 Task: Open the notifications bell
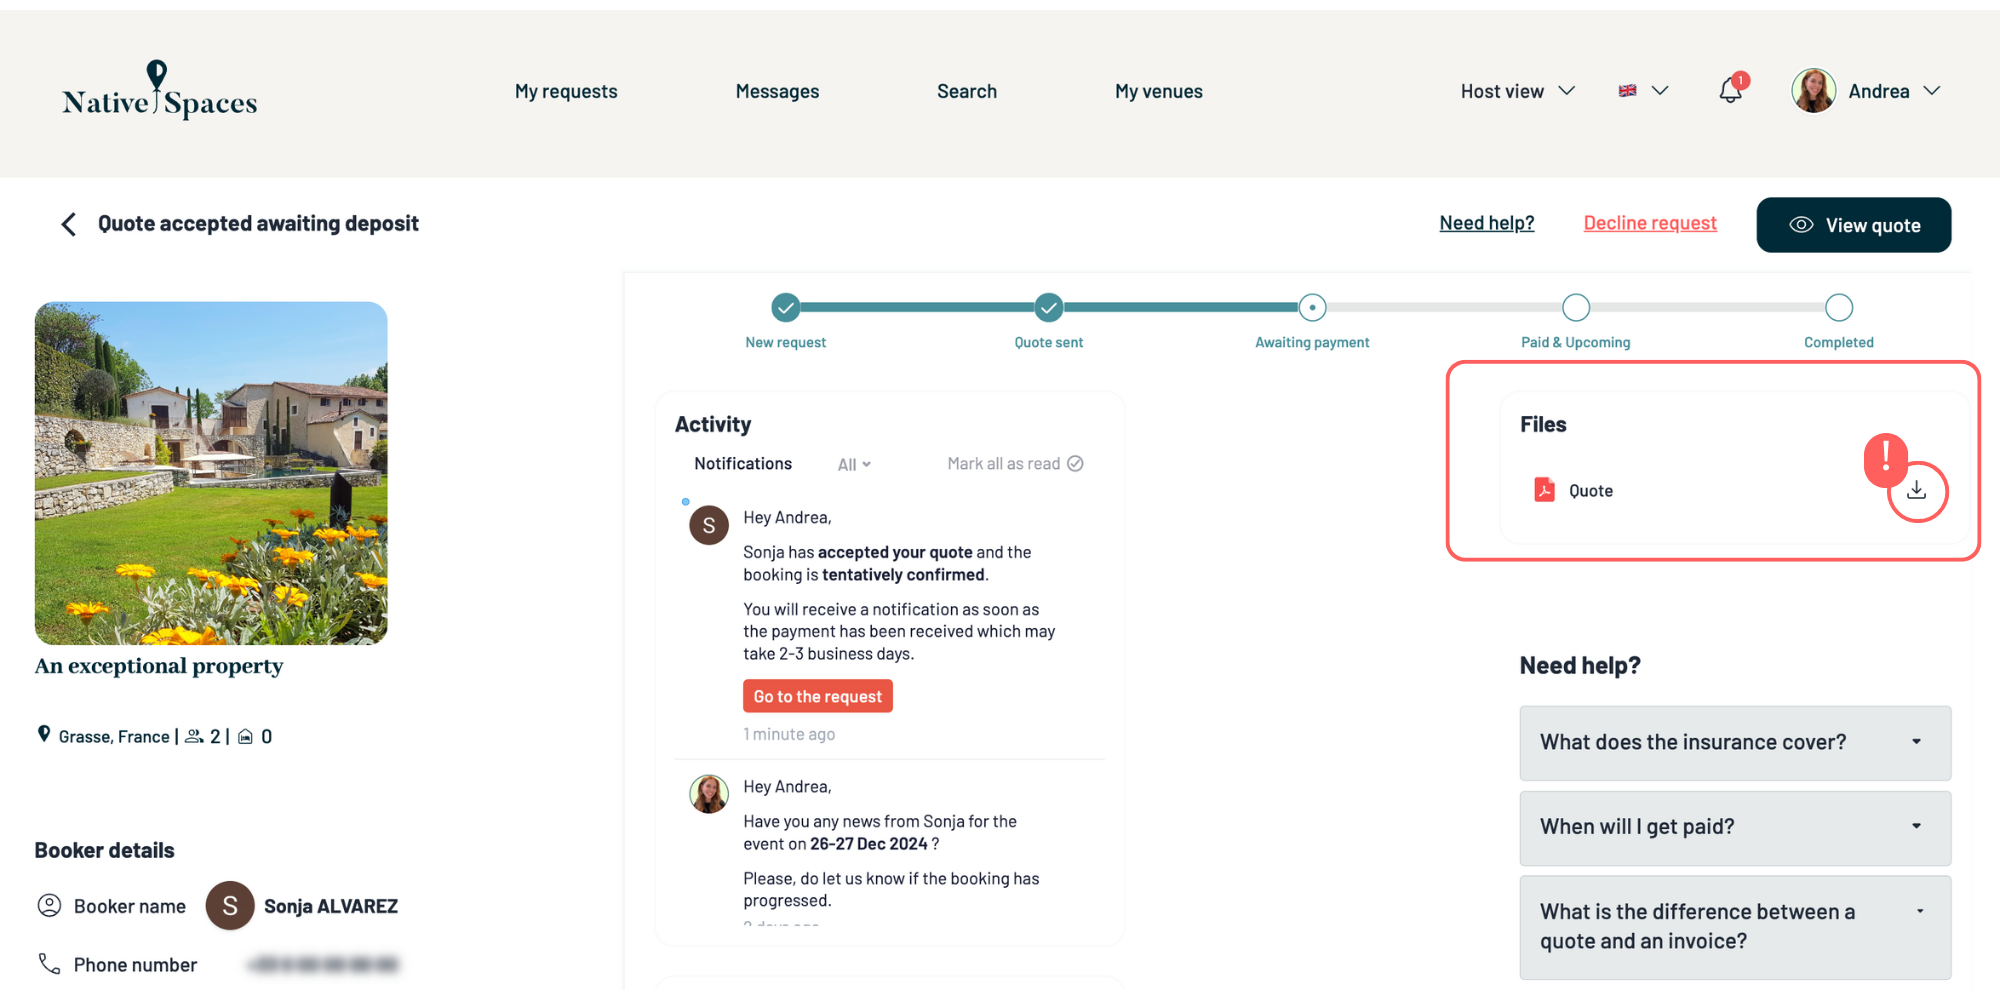(1730, 91)
